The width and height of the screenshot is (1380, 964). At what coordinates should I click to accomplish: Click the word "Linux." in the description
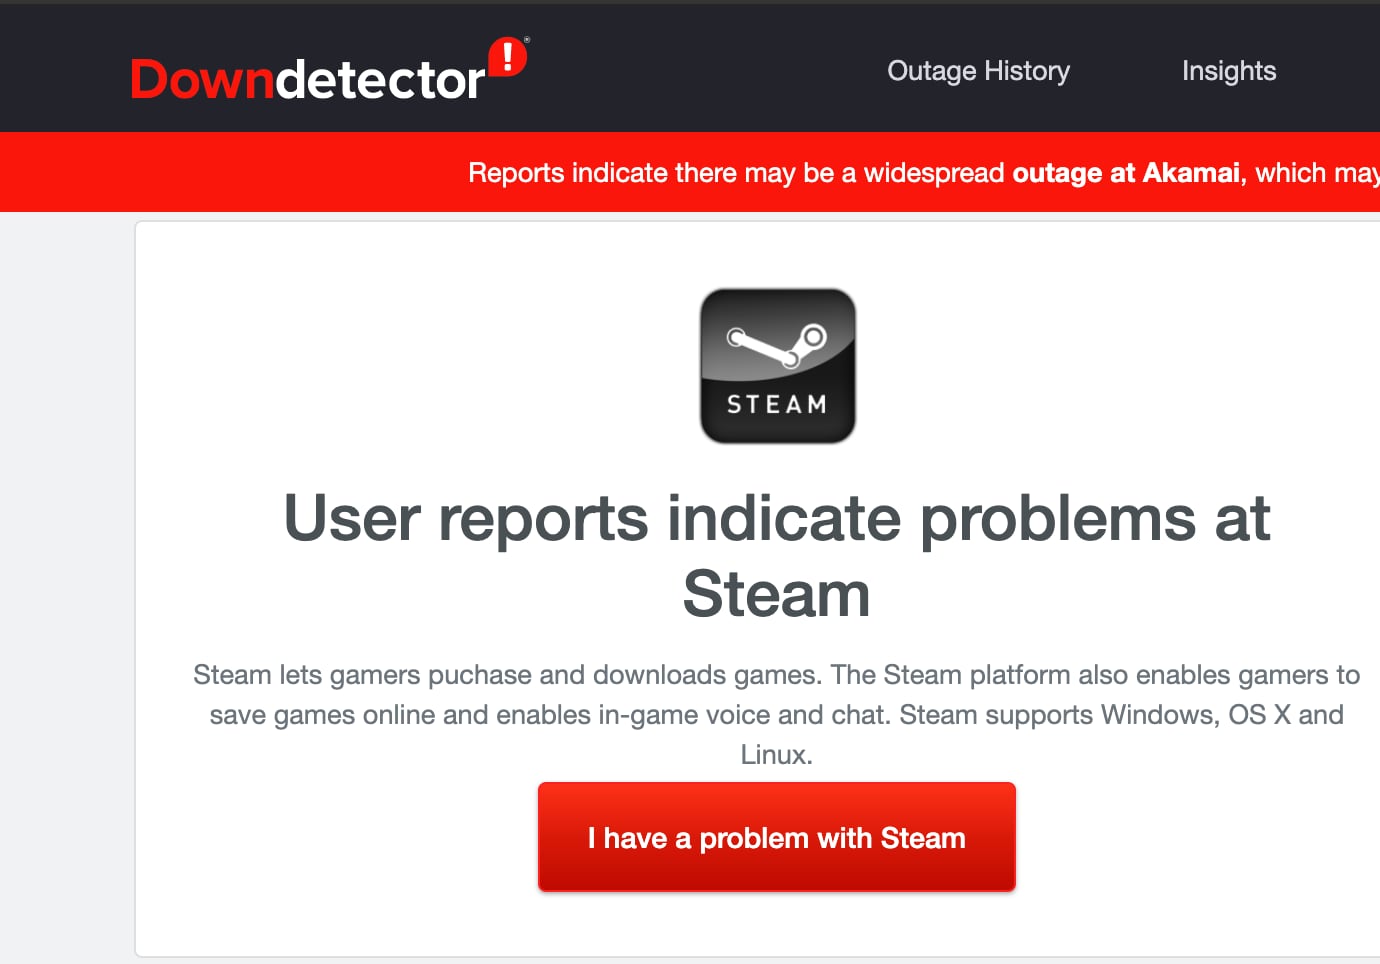(x=776, y=755)
